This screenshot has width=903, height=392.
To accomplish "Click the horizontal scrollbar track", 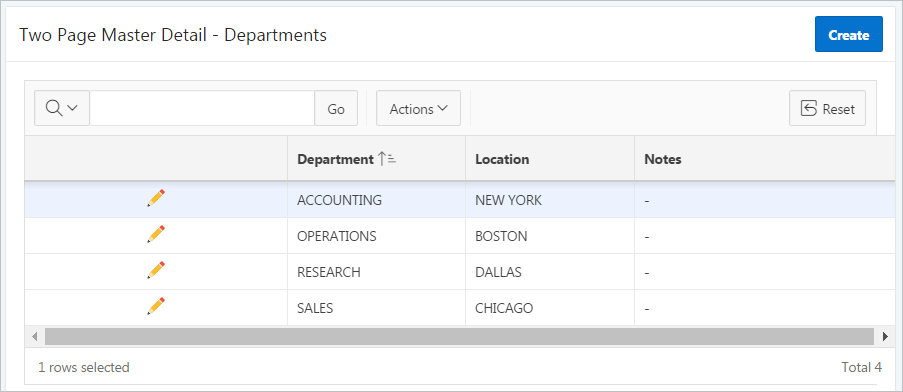I will point(459,336).
